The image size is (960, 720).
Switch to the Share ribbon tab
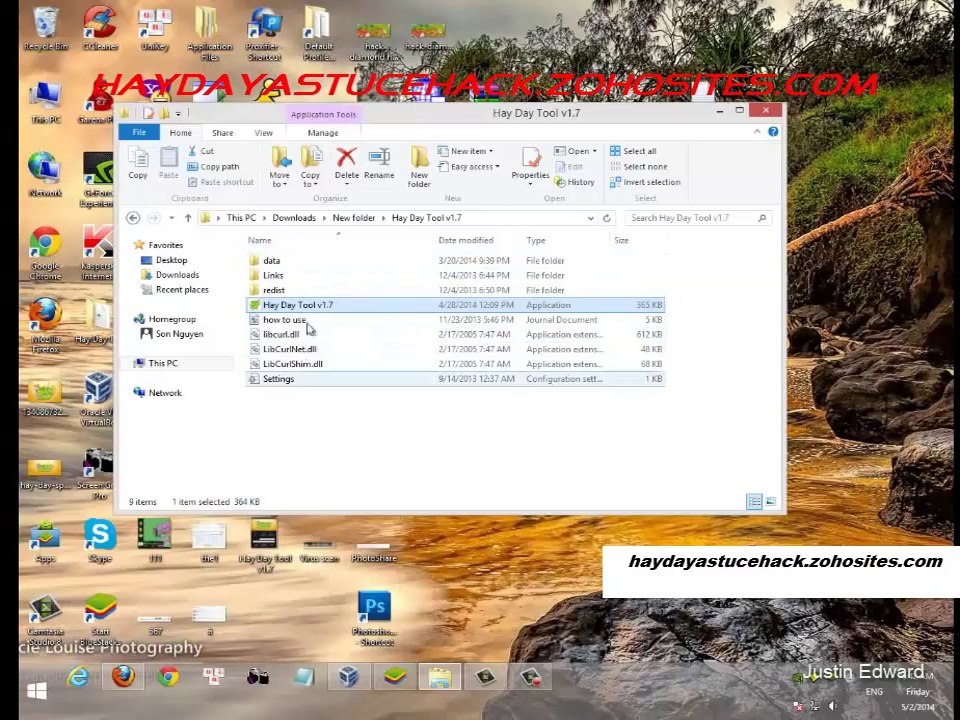click(222, 132)
